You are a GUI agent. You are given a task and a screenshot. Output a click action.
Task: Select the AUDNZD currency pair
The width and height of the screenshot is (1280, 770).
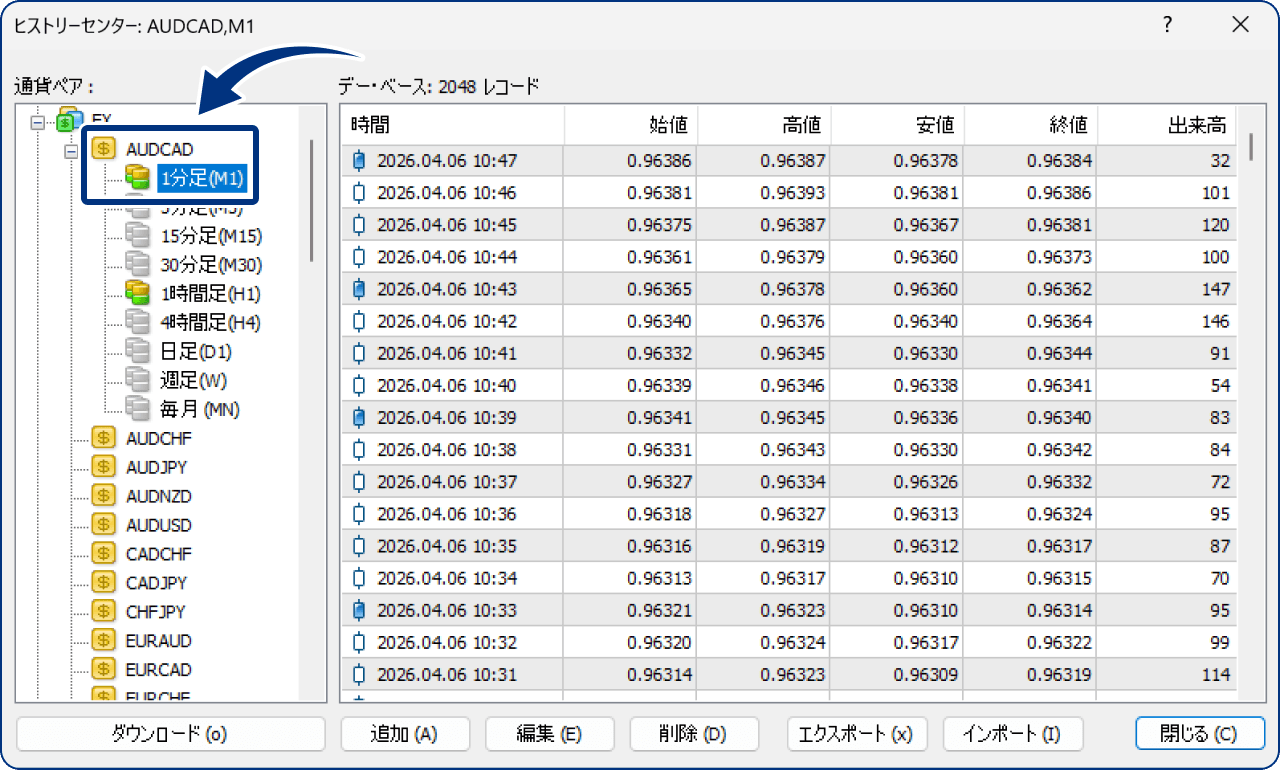tap(160, 495)
